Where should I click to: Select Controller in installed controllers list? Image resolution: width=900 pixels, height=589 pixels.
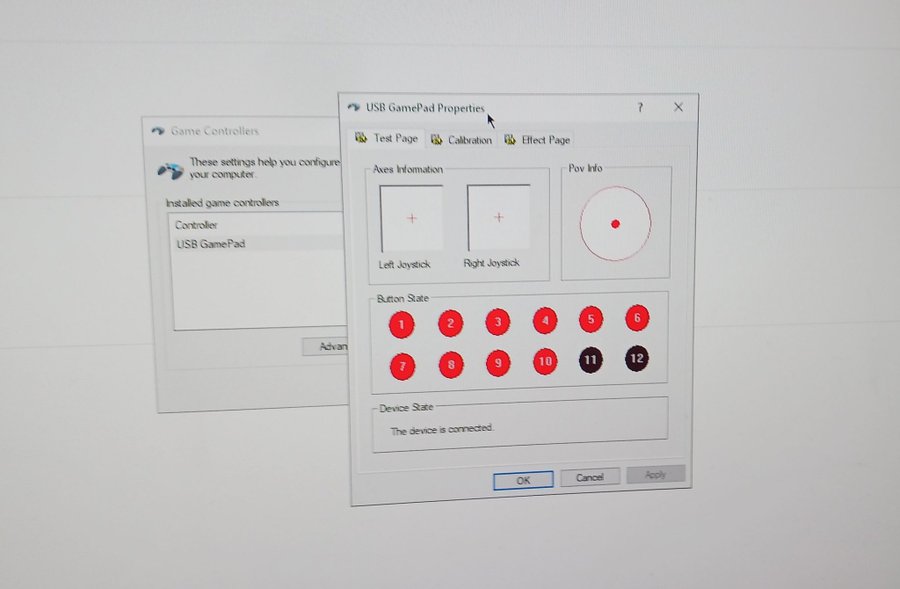[x=196, y=225]
